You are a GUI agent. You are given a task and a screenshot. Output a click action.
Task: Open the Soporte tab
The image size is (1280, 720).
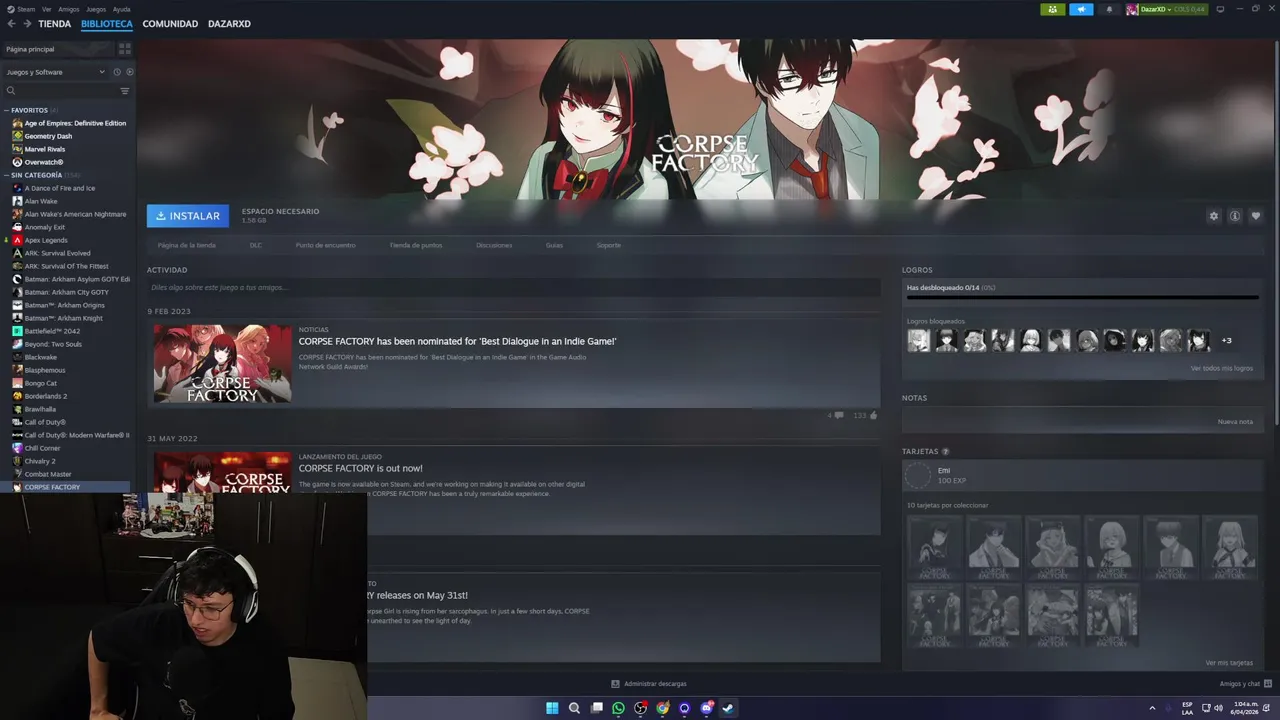tap(609, 245)
